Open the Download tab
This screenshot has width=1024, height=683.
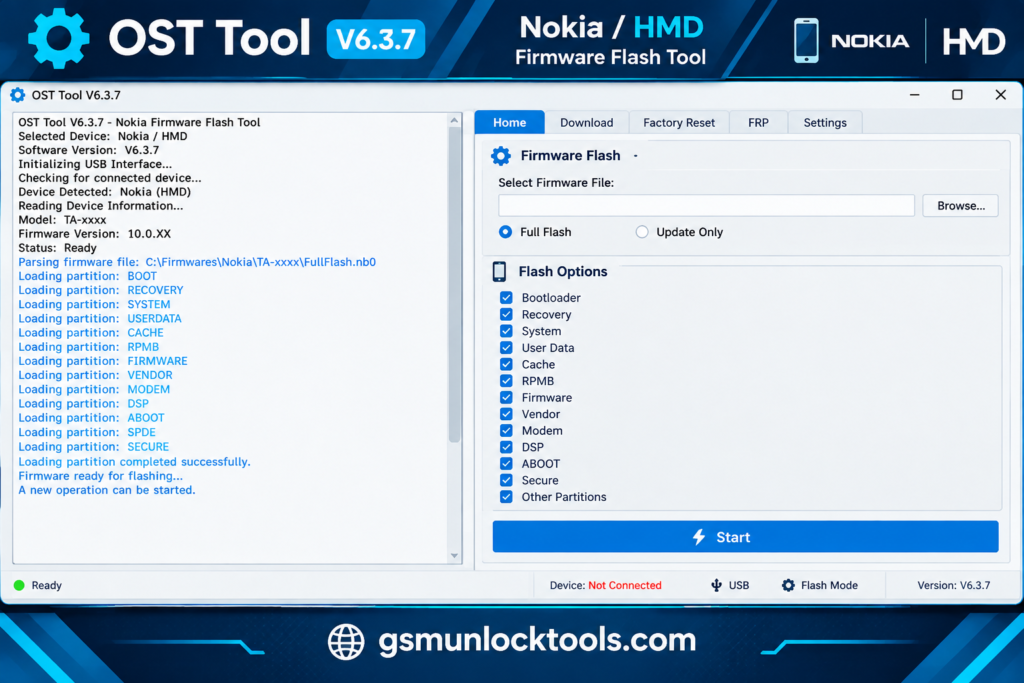point(586,123)
